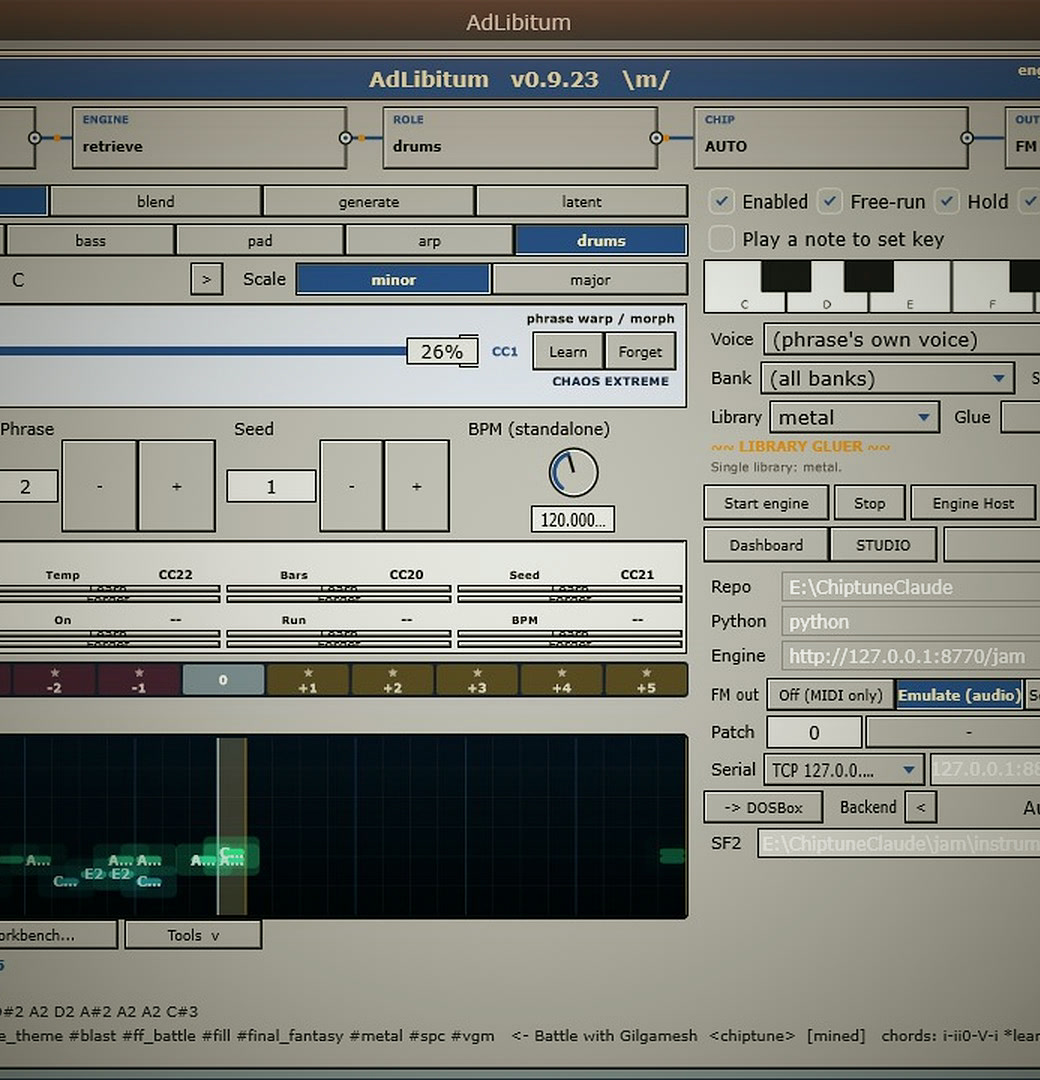Select the +2 star variation chip
This screenshot has width=1040, height=1080.
pyautogui.click(x=393, y=680)
